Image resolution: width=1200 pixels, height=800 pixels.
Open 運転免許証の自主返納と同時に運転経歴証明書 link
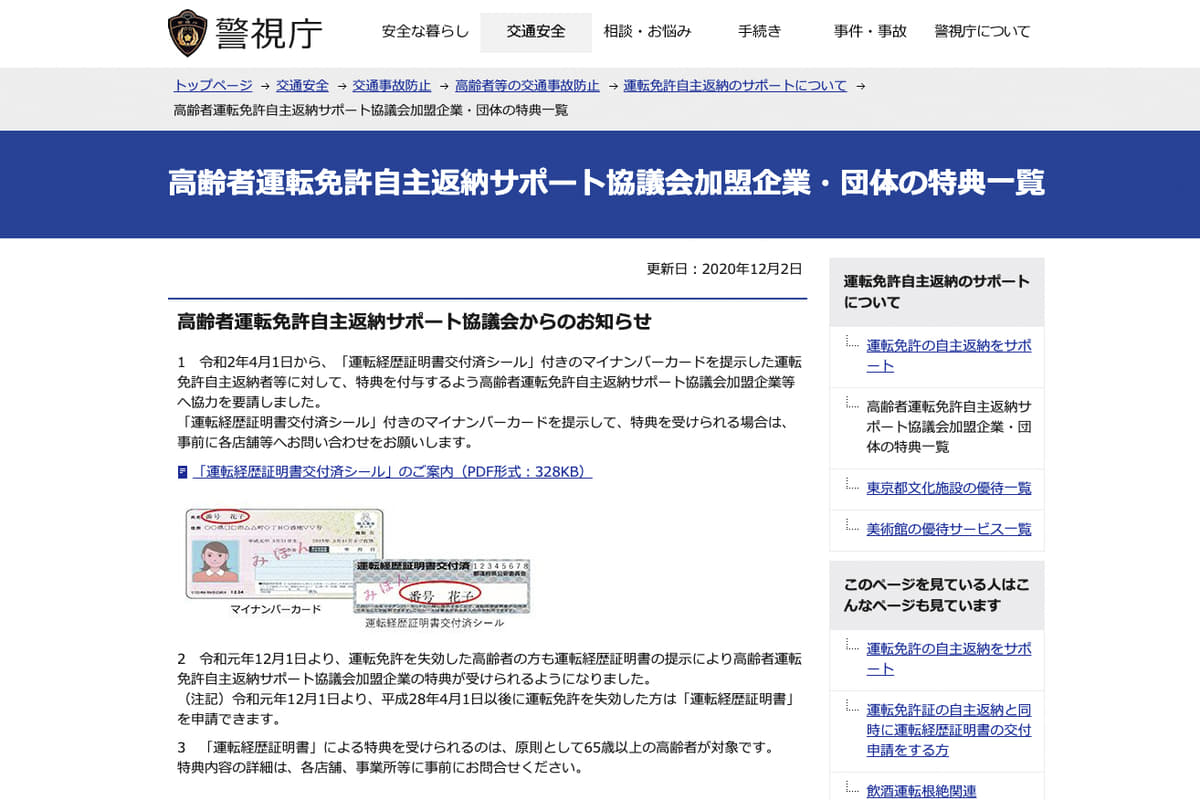pos(948,729)
